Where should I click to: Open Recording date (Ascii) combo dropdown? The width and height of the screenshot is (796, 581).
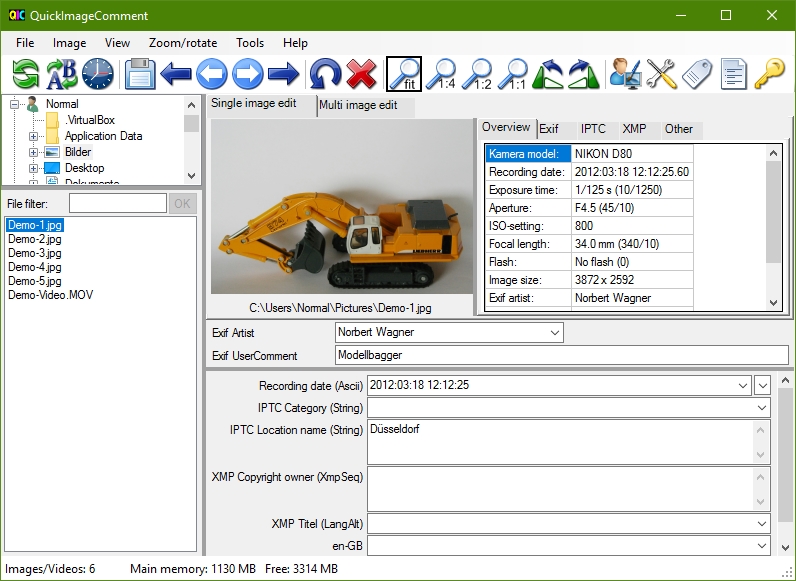pyautogui.click(x=743, y=385)
